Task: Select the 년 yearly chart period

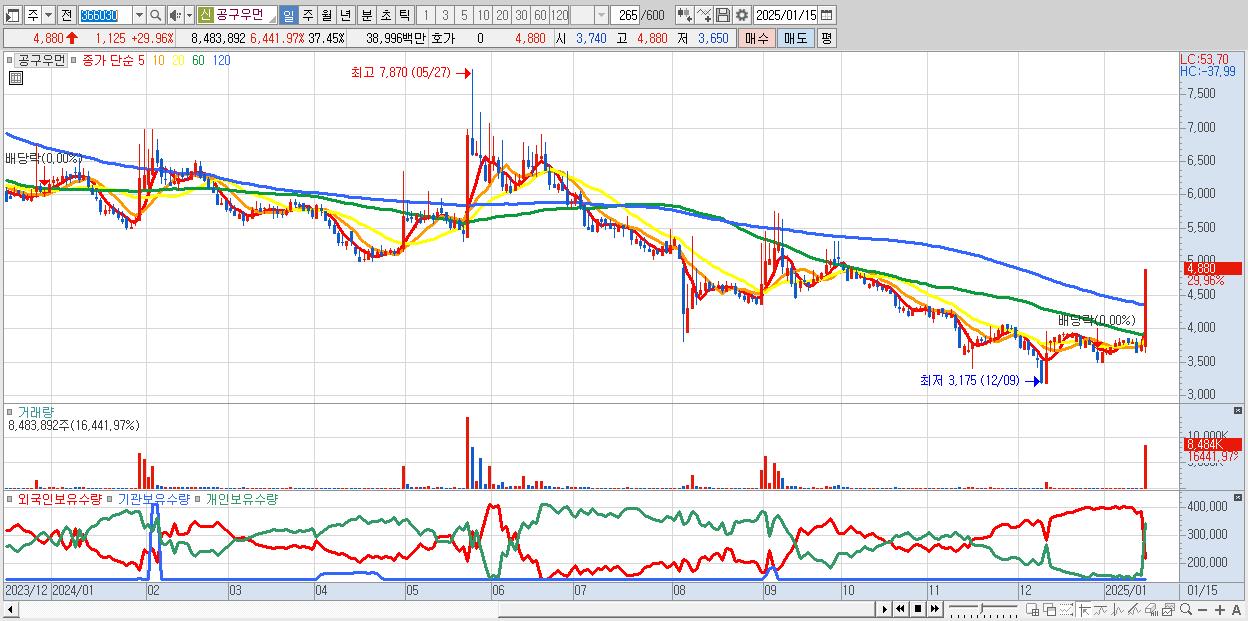Action: click(345, 15)
